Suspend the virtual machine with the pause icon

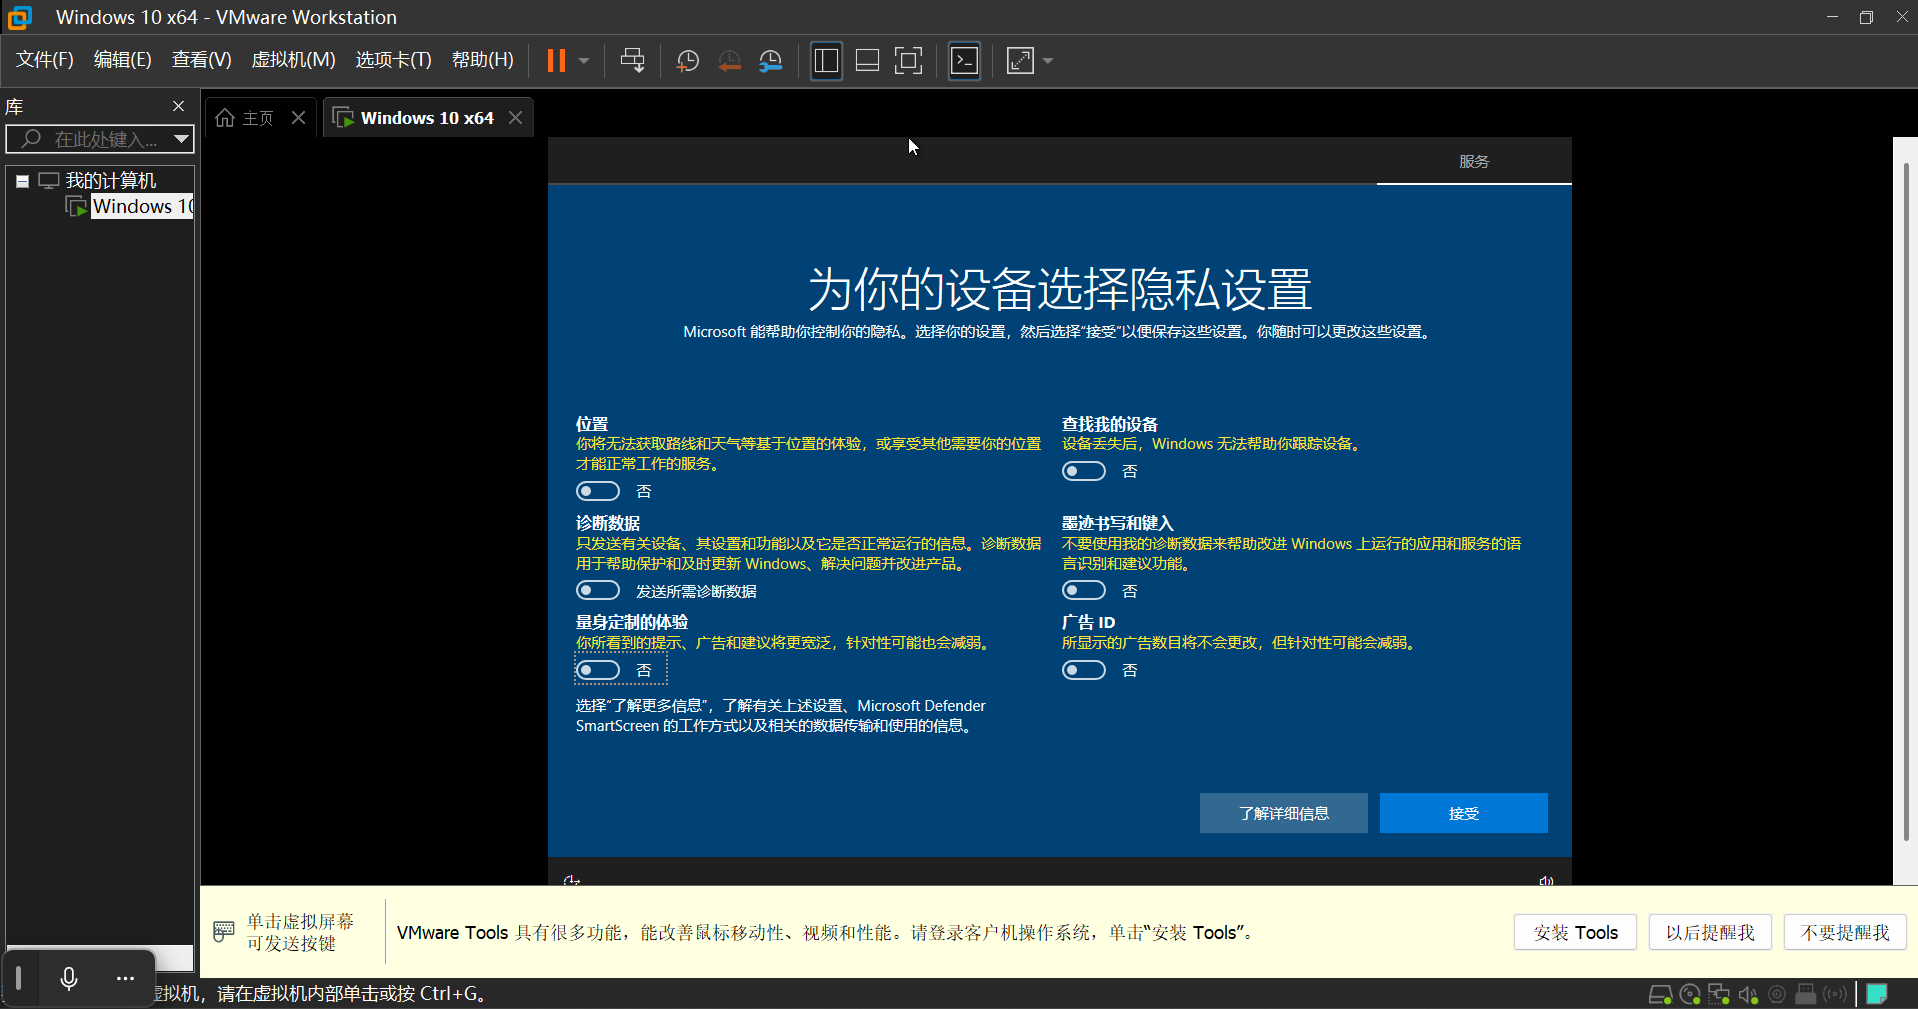pos(557,60)
